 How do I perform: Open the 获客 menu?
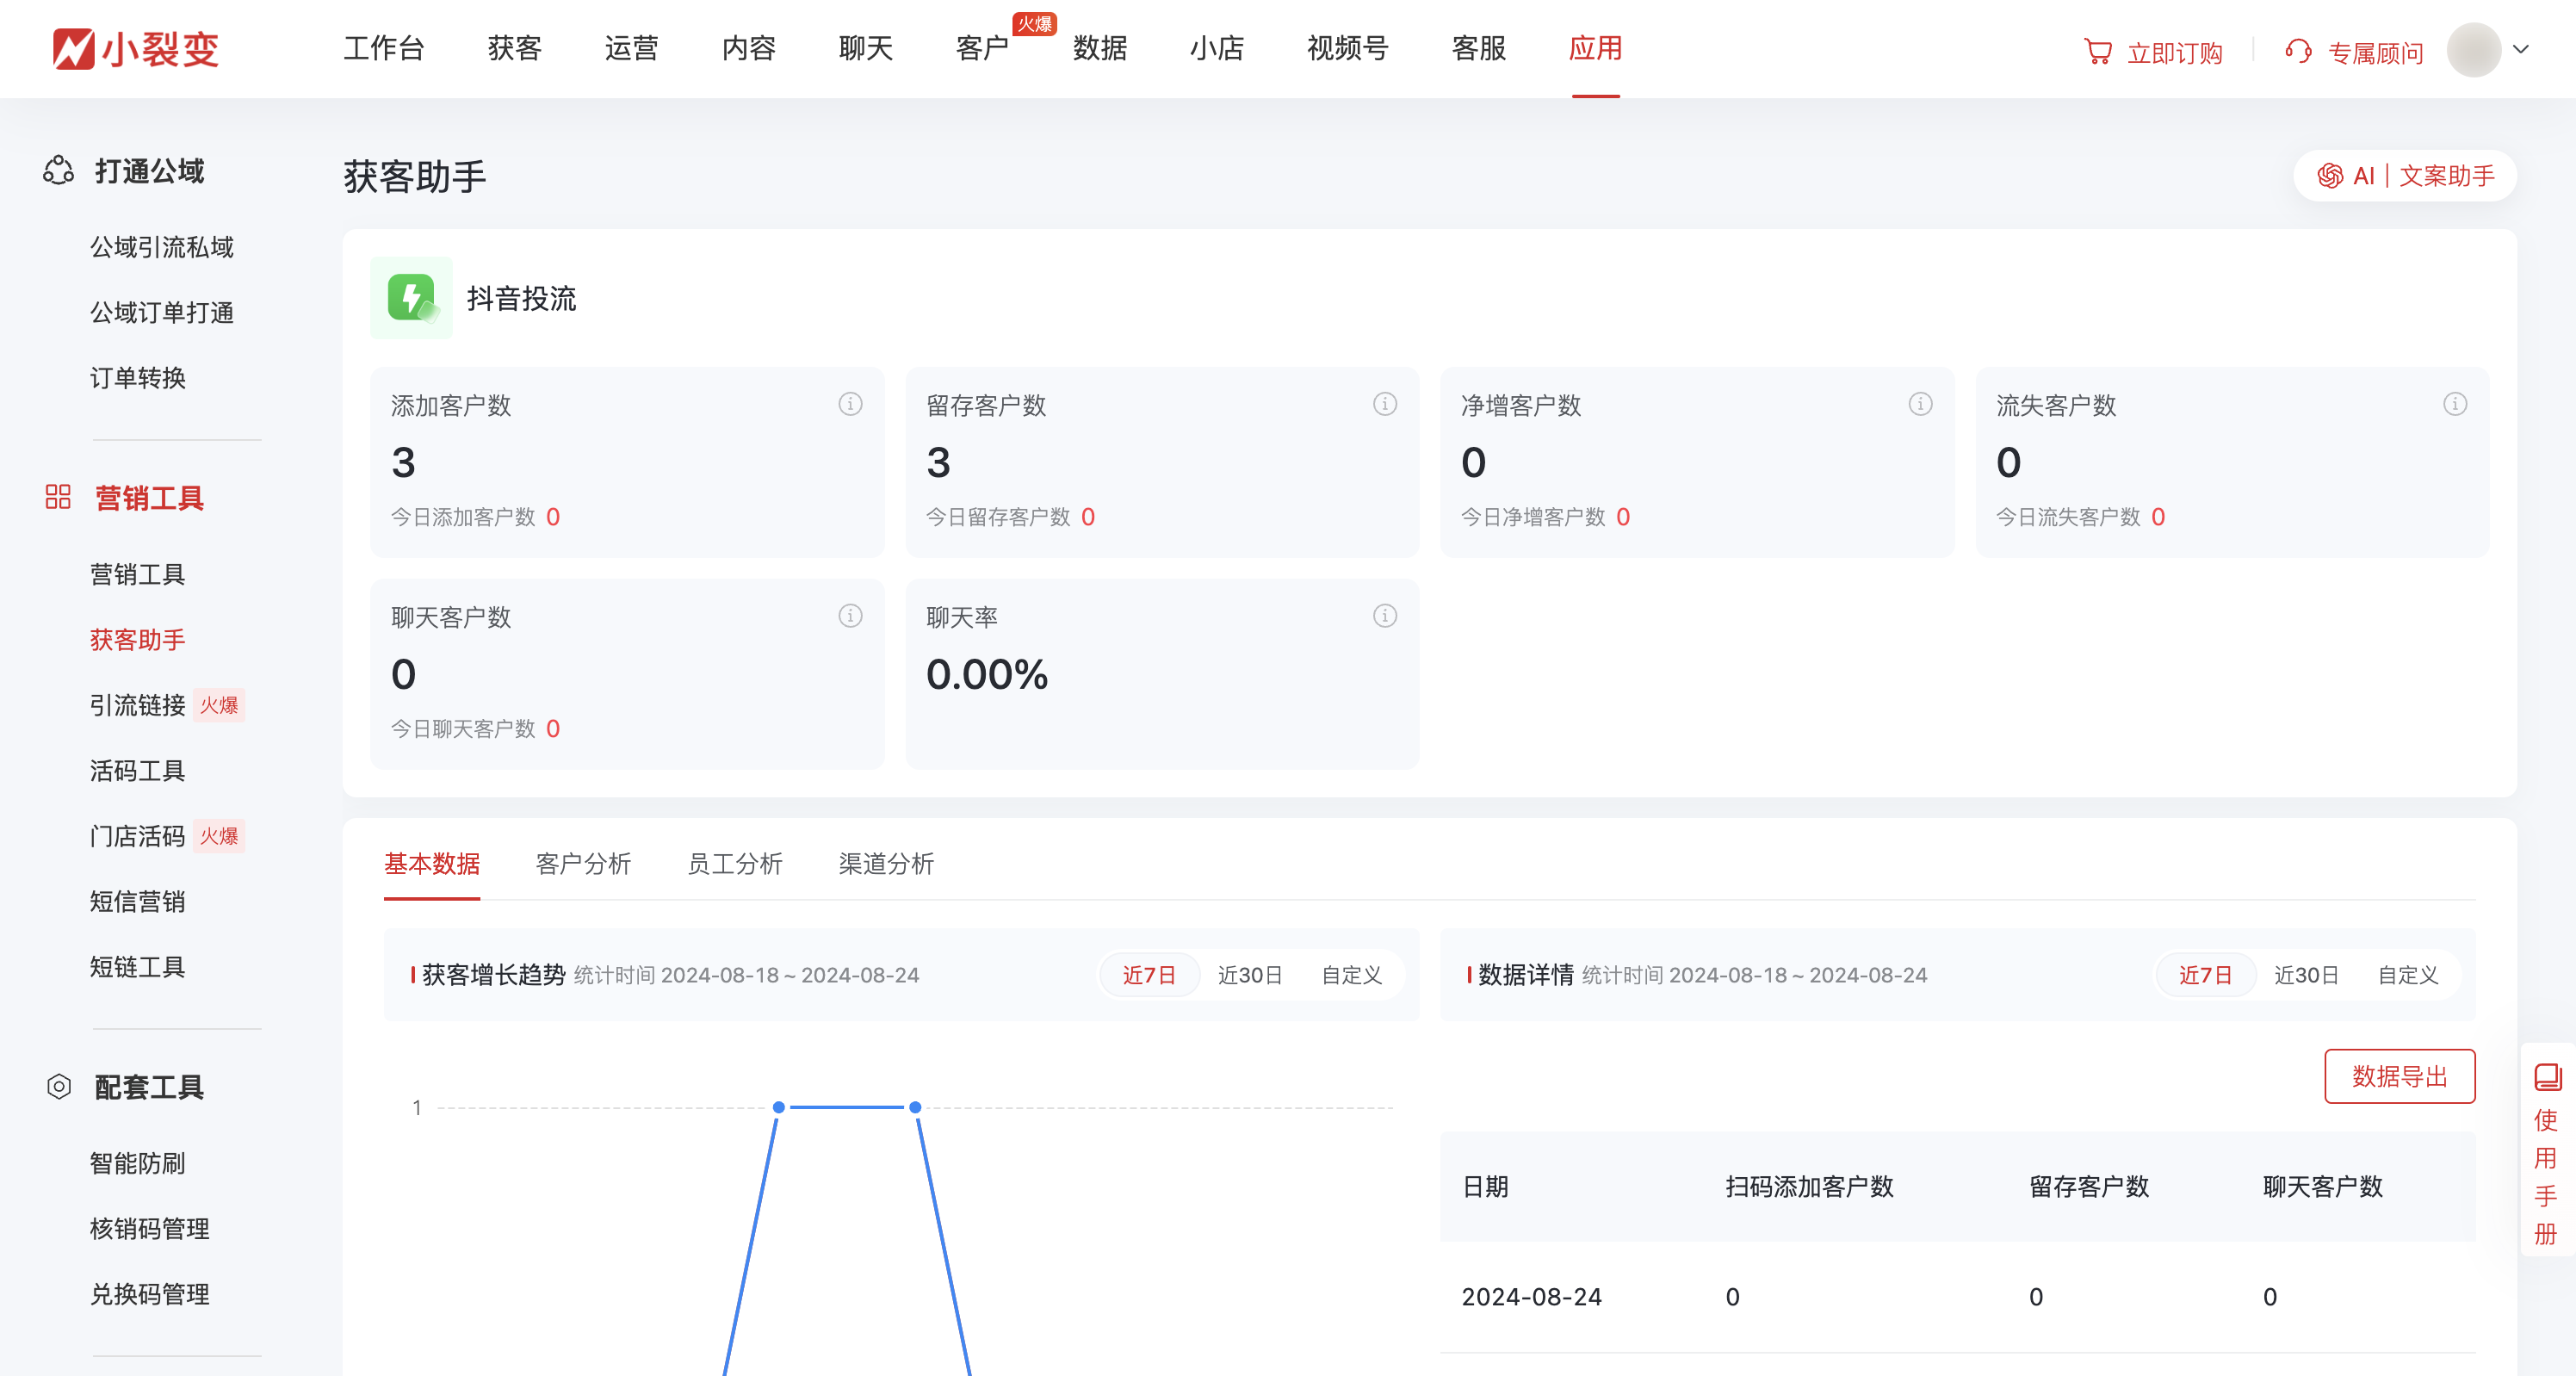click(514, 48)
